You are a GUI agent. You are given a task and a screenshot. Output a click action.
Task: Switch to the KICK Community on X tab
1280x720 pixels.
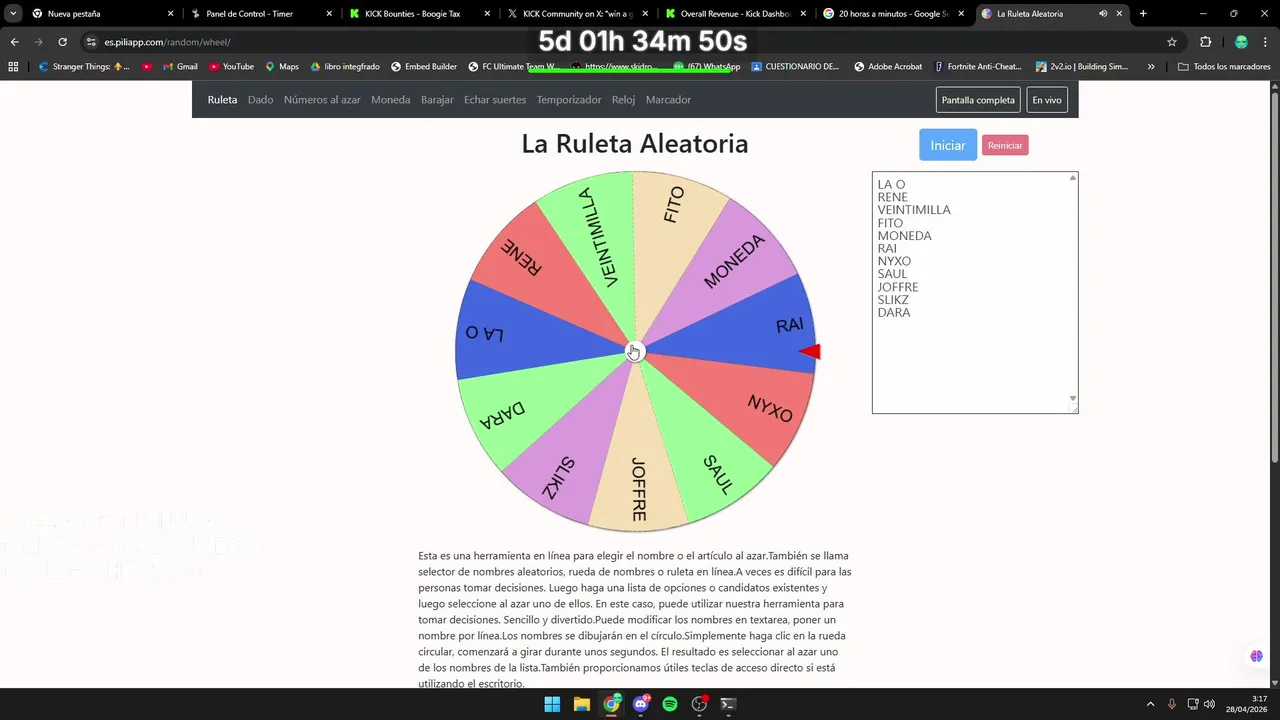click(575, 14)
